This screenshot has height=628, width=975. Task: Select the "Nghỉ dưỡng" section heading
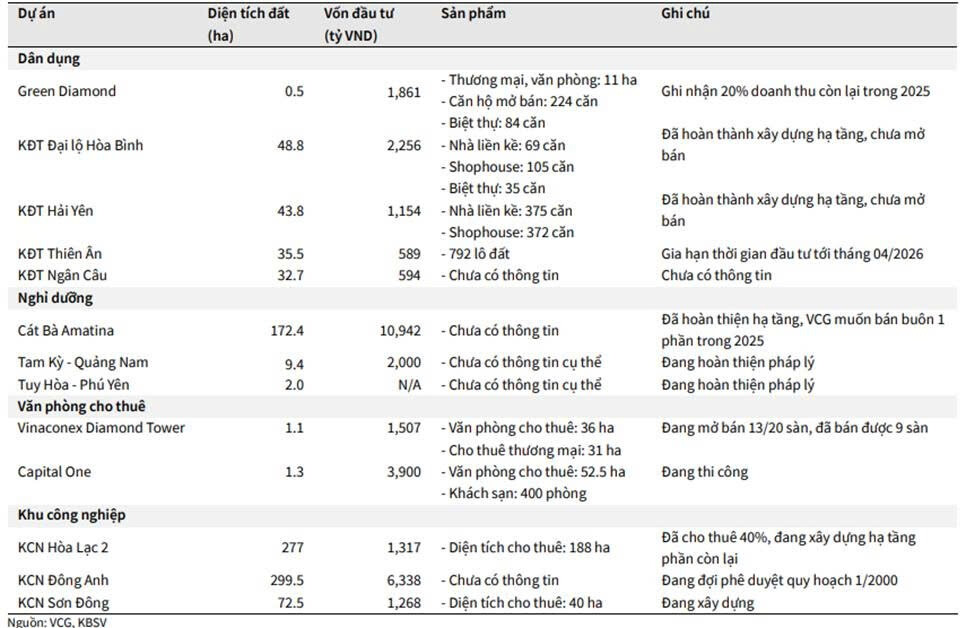(57, 297)
